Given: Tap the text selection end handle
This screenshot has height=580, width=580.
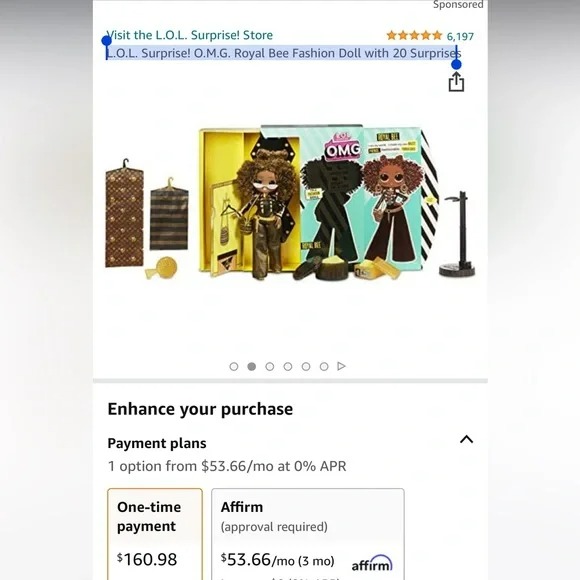Looking at the screenshot, I should (x=456, y=64).
